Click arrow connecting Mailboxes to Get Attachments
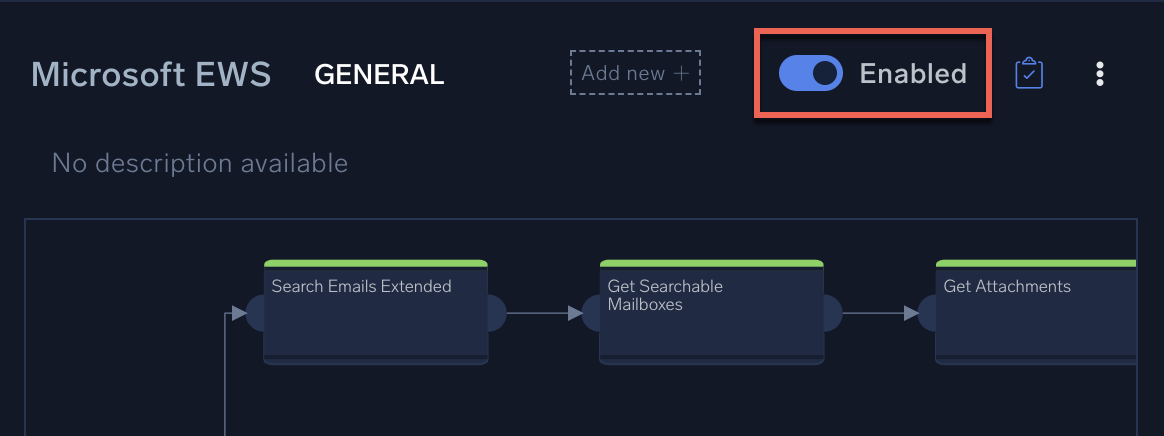The width and height of the screenshot is (1164, 436). 876,313
